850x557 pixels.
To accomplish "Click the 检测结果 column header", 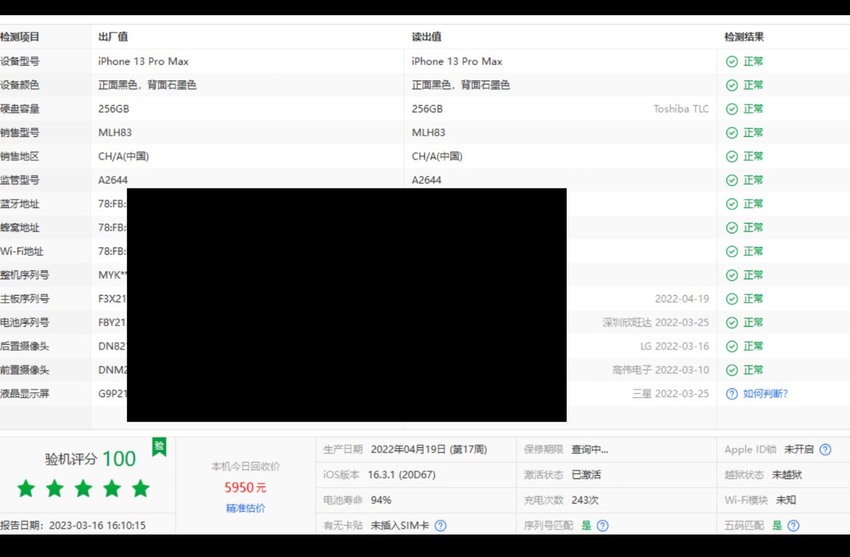I will tap(744, 37).
